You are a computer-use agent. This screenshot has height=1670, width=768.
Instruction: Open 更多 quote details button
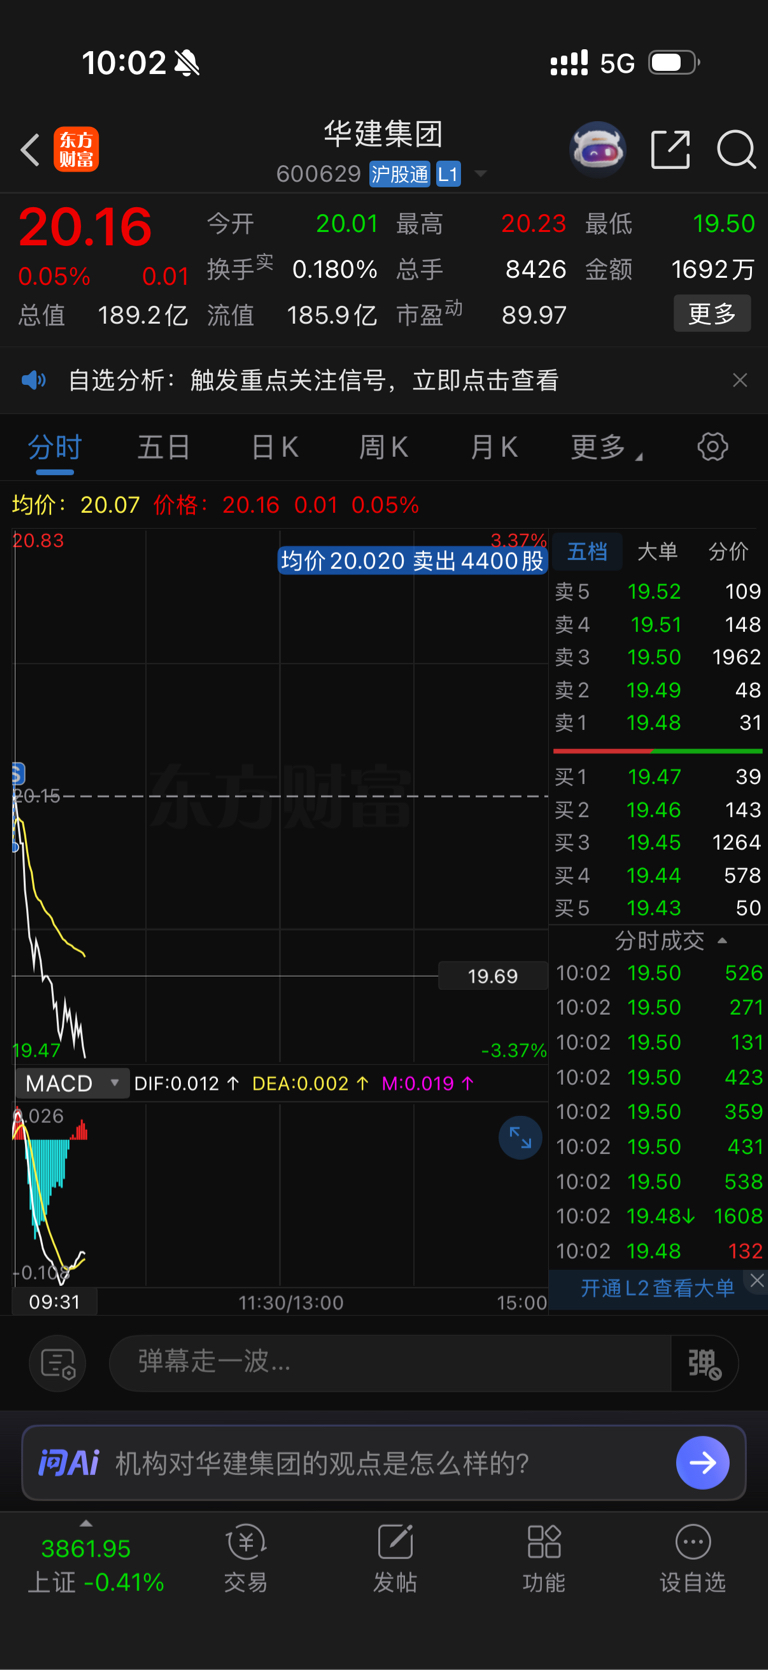point(712,314)
